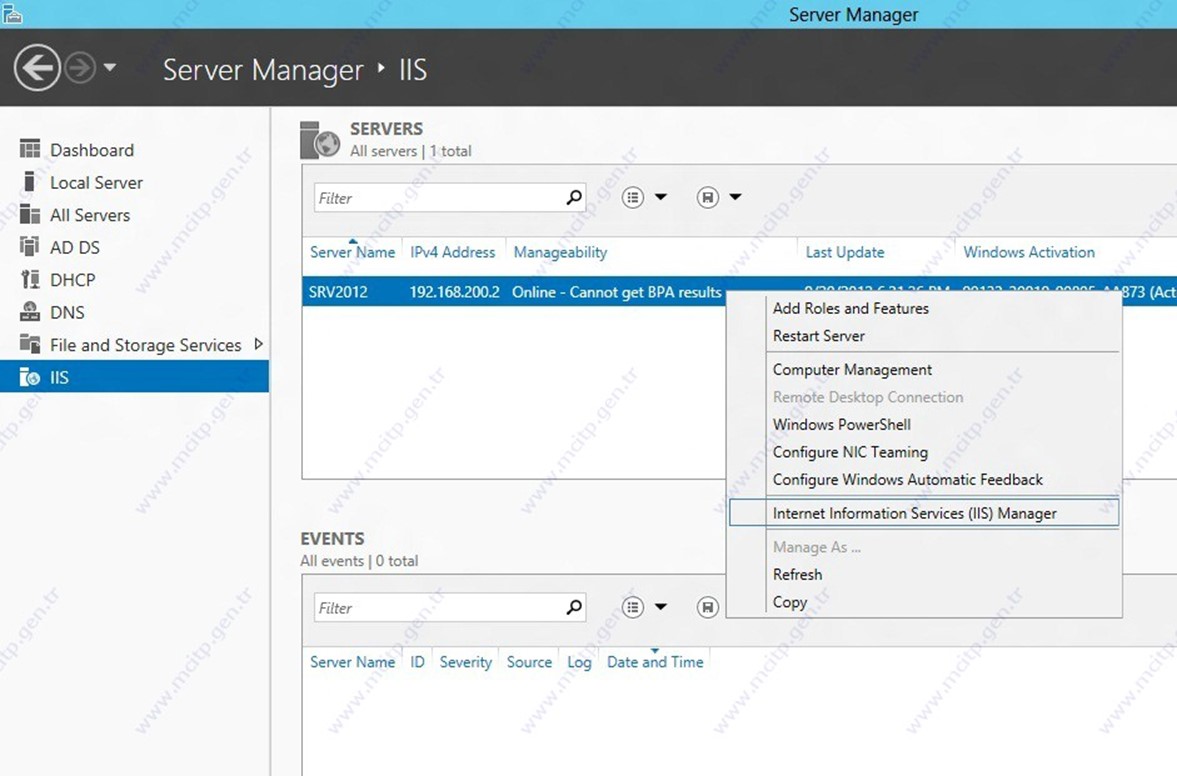Expand File and Storage Services submenu arrow
Viewport: 1177px width, 776px height.
pos(258,344)
